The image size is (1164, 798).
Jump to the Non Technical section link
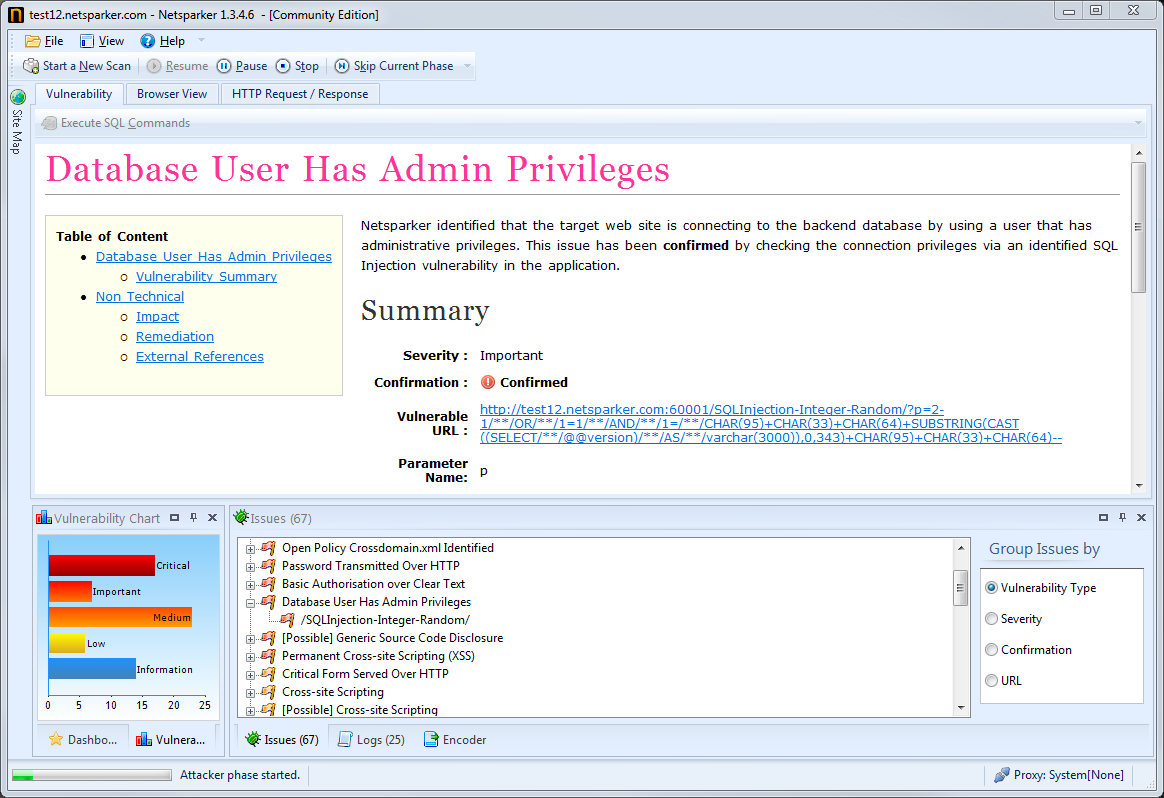point(140,296)
